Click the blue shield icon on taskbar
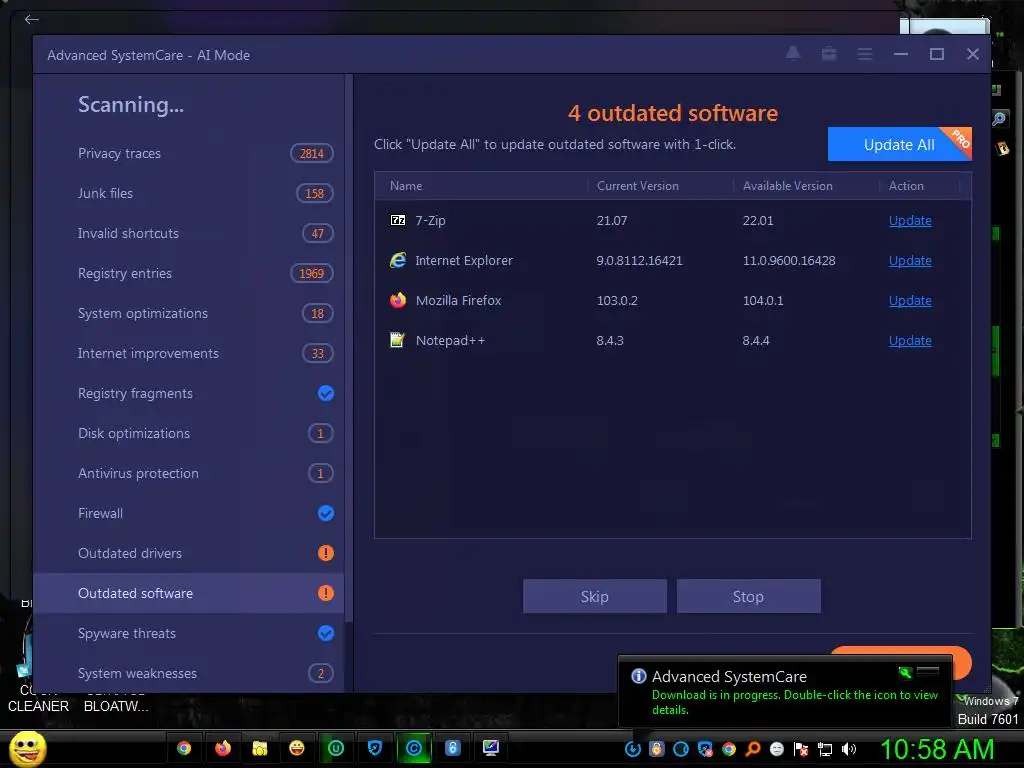Screen dimensions: 1024x768 click(375, 748)
